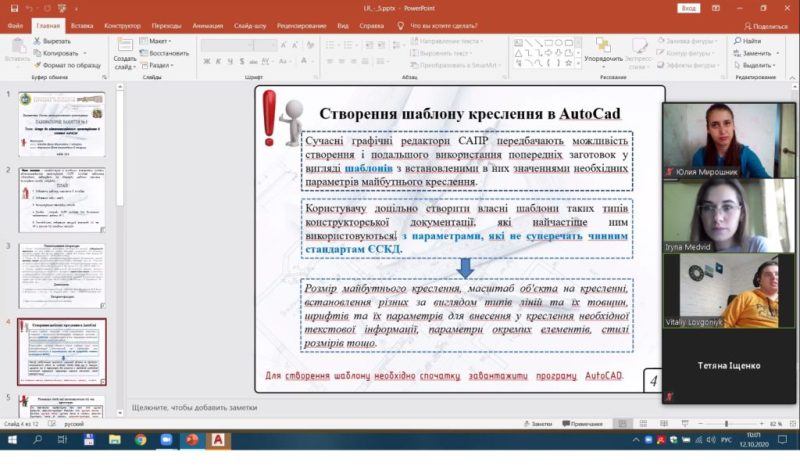Image resolution: width=800 pixels, height=470 pixels.
Task: Switch to the Review (Рецензирование) tab
Action: pos(302,26)
